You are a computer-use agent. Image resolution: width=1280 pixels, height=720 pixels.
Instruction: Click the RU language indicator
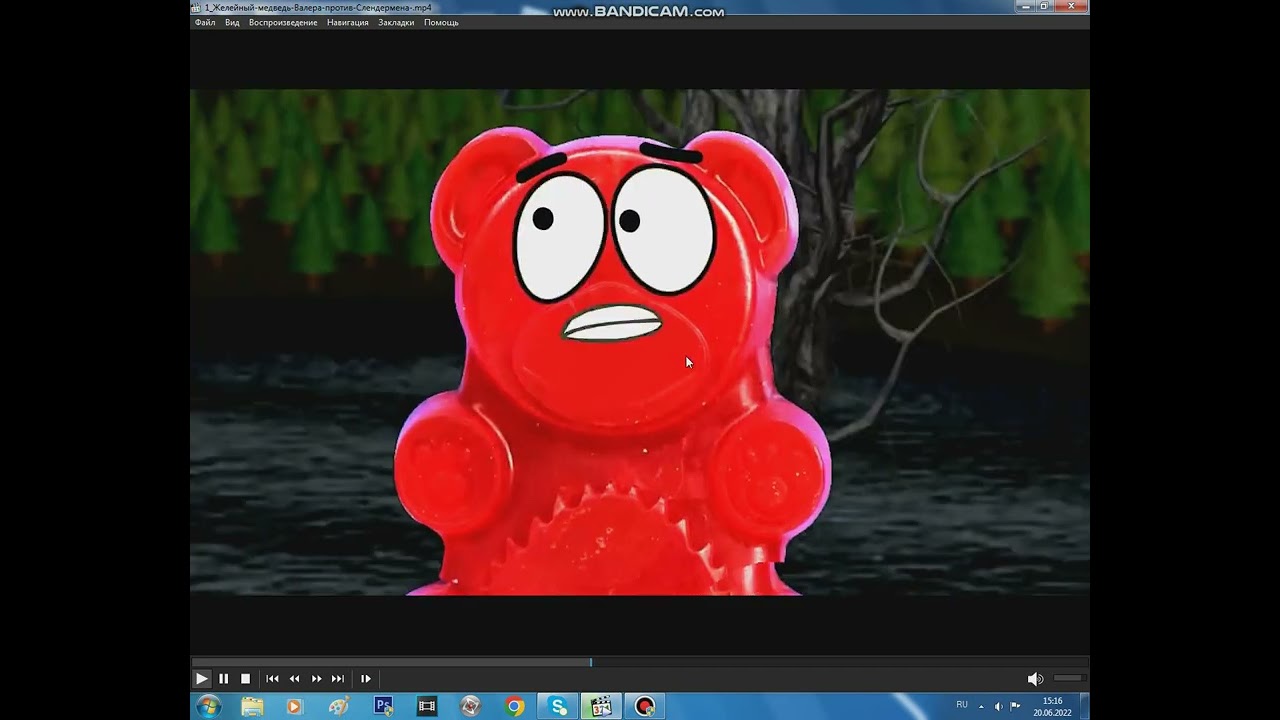[x=962, y=705]
